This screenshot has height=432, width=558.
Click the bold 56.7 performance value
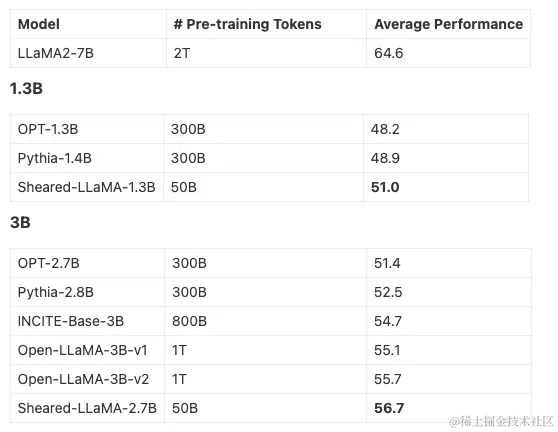(389, 408)
